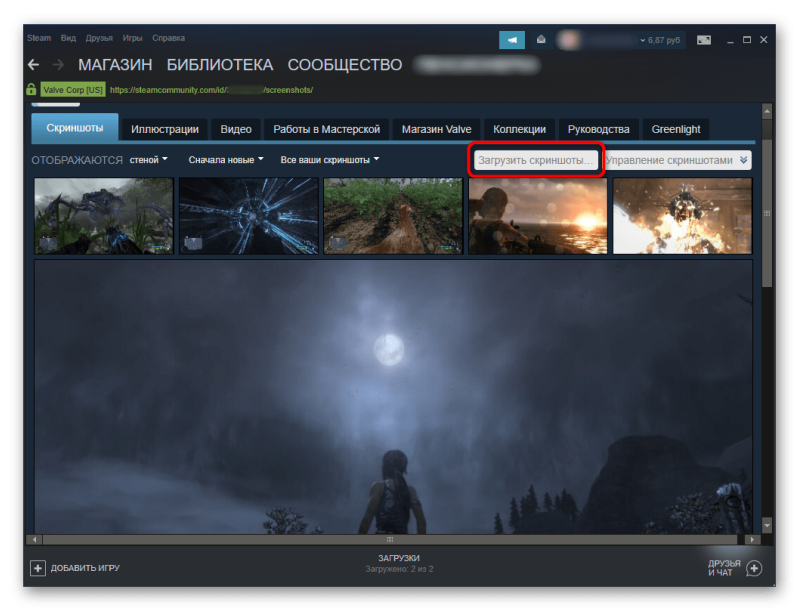The image size is (800, 611).
Task: Open the Друзья menu
Action: (99, 38)
